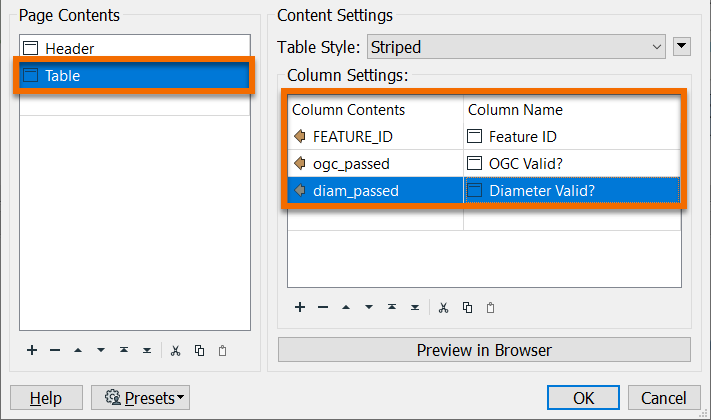Select Header in Page Contents list
The height and width of the screenshot is (420, 711).
70,48
